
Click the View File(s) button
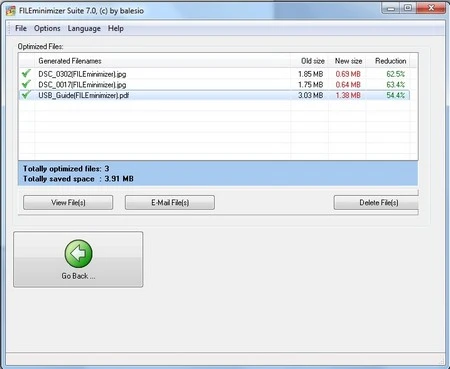pyautogui.click(x=68, y=202)
